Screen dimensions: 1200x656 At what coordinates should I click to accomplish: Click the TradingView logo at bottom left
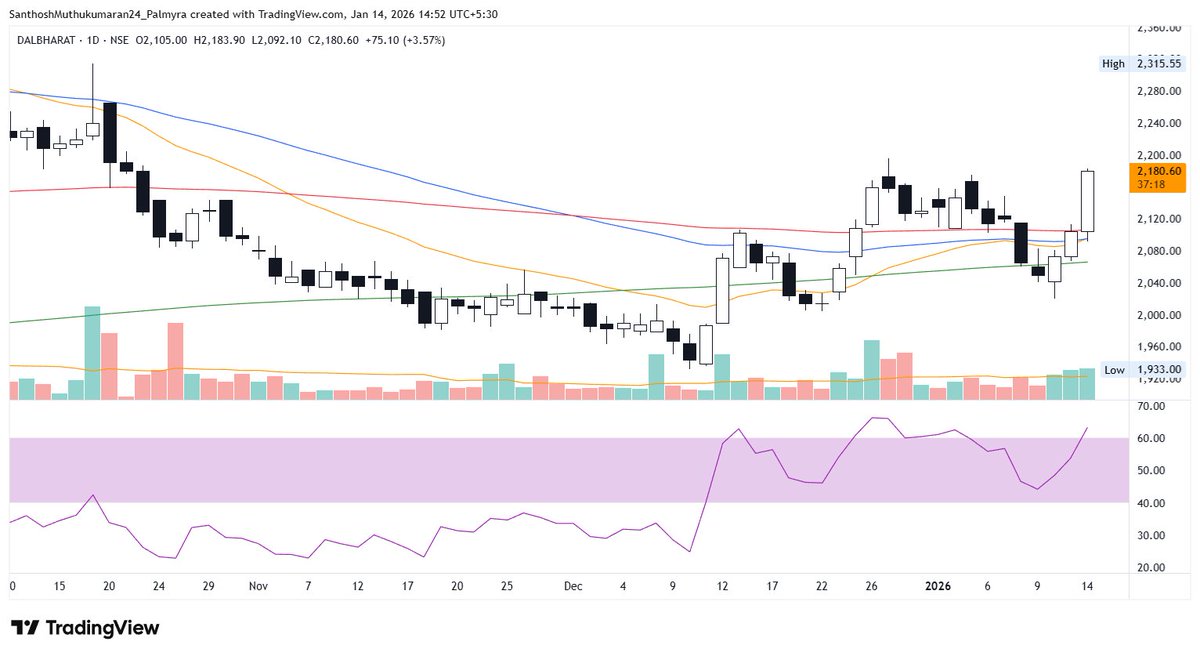click(x=85, y=628)
